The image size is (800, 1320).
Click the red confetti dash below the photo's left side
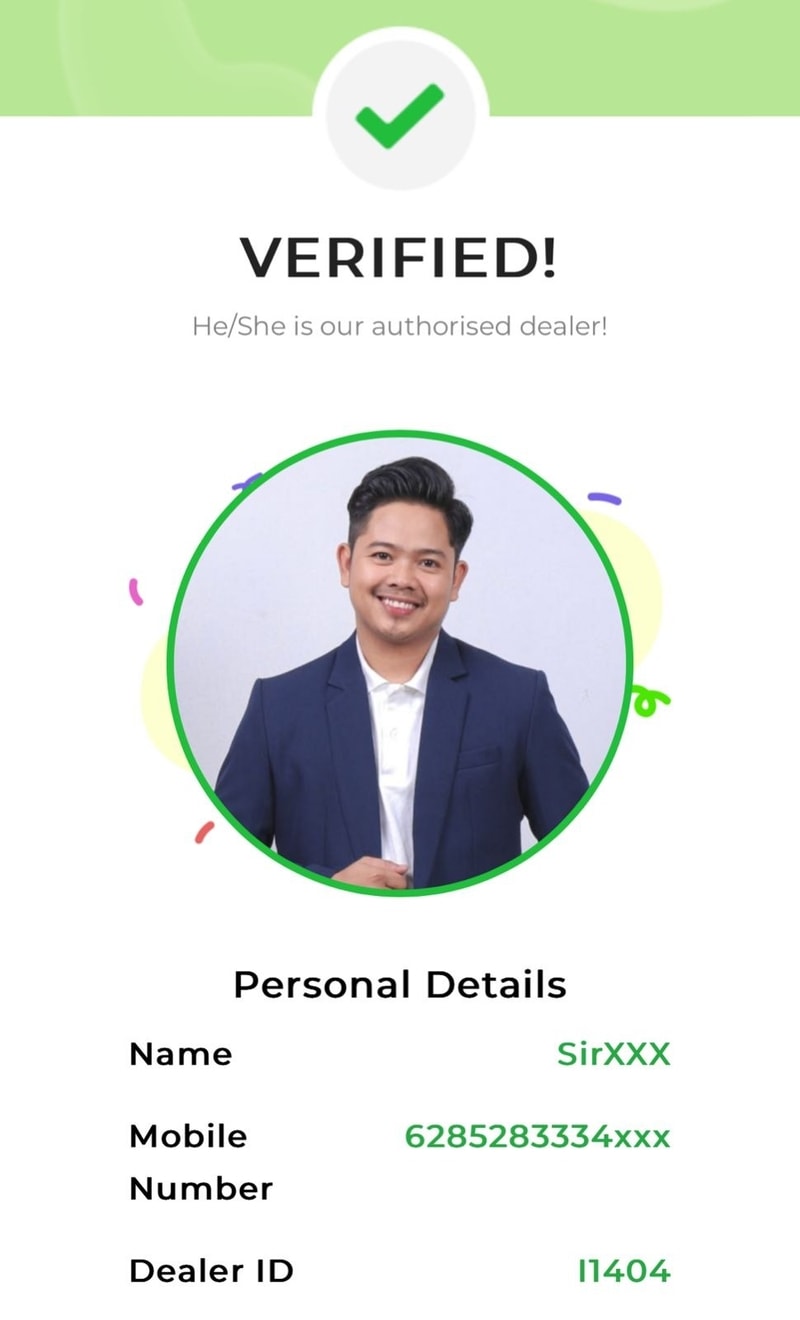point(204,831)
